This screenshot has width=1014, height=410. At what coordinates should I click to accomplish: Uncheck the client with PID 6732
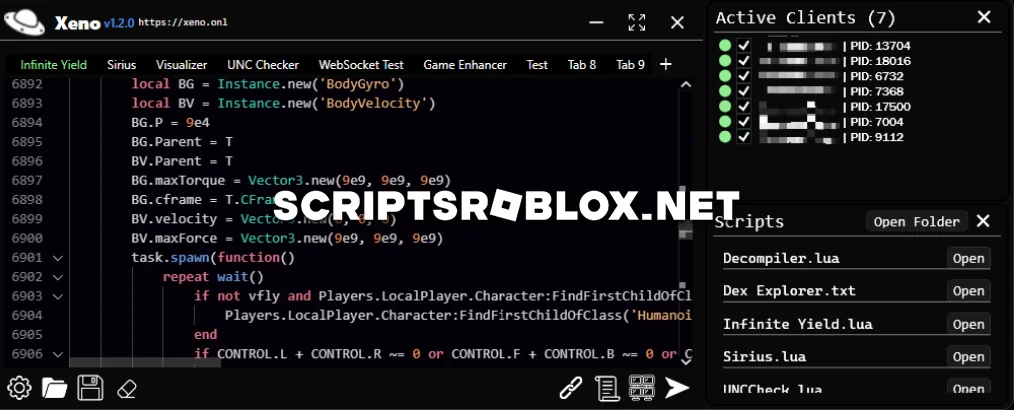click(744, 76)
